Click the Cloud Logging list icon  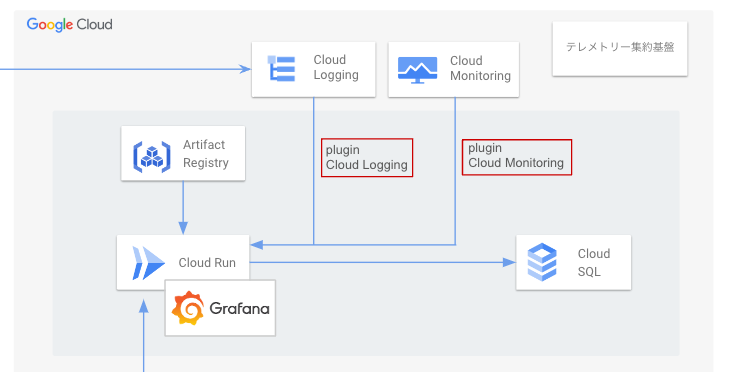point(281,69)
